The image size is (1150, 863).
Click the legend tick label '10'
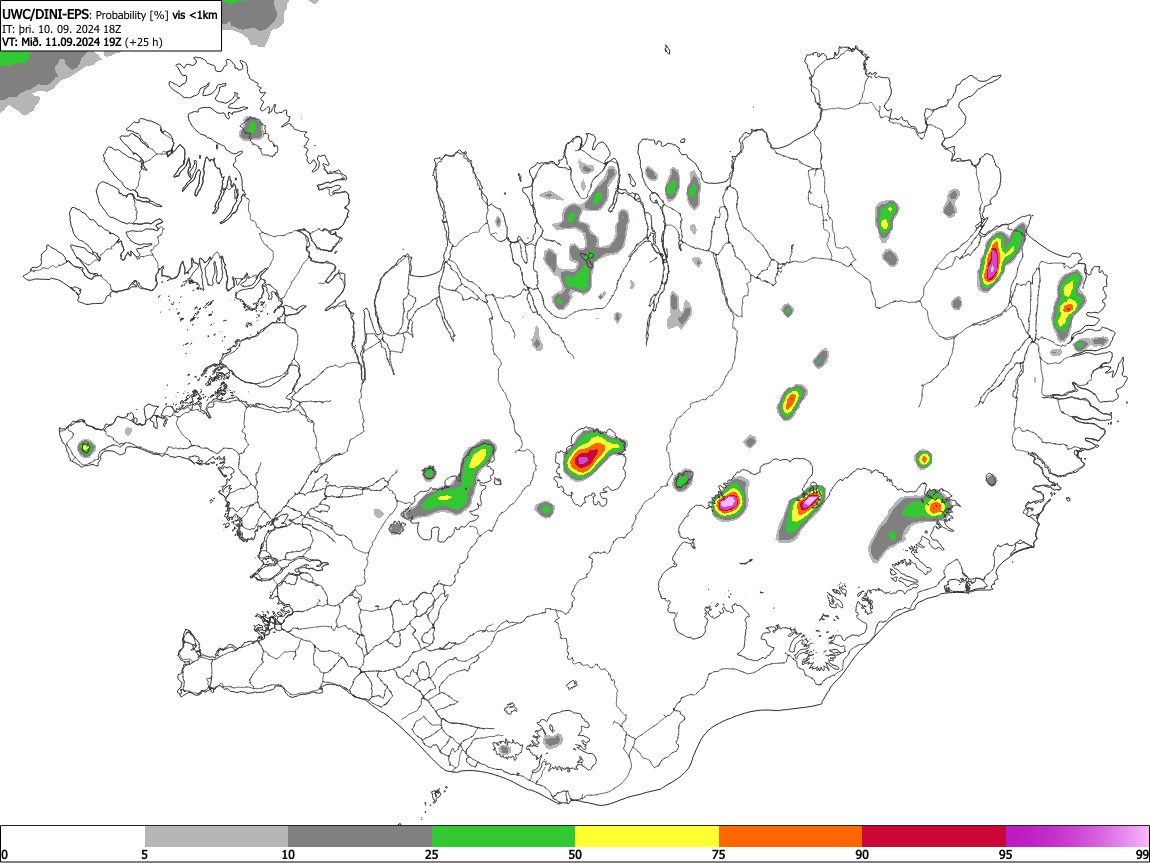click(288, 854)
